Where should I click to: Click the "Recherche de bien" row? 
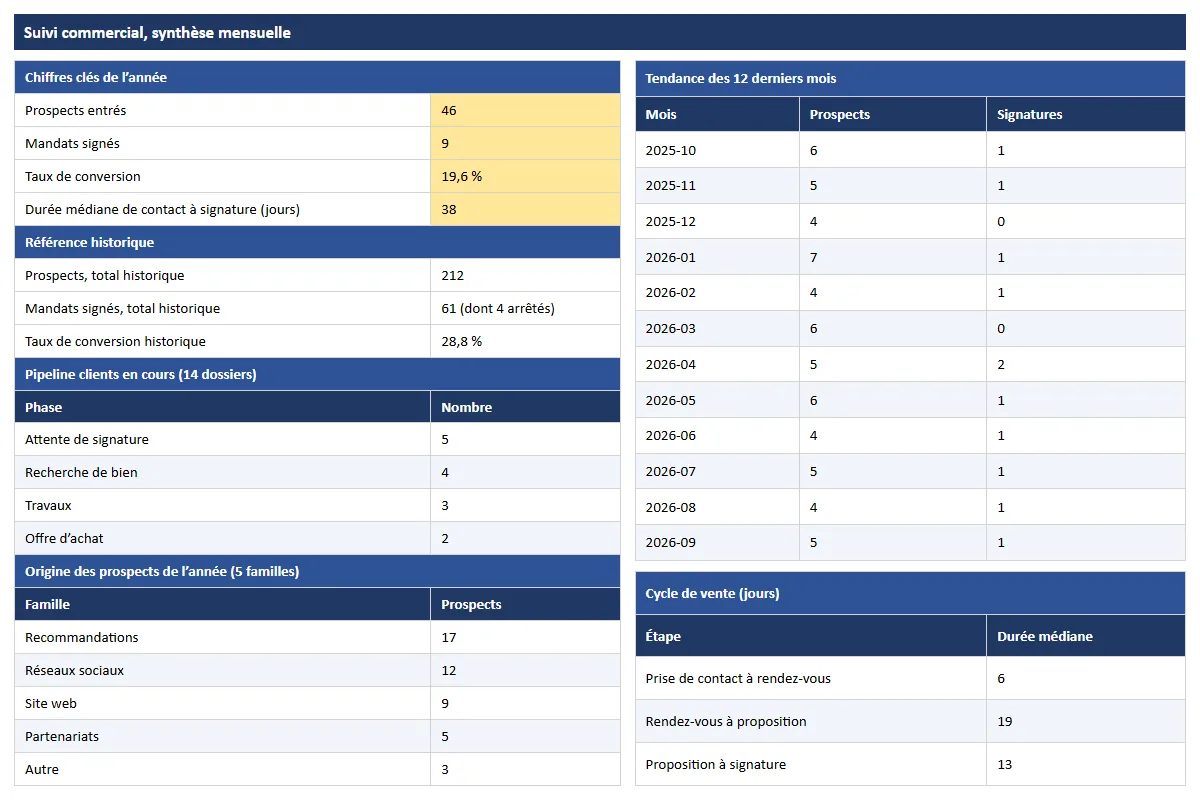[x=317, y=472]
